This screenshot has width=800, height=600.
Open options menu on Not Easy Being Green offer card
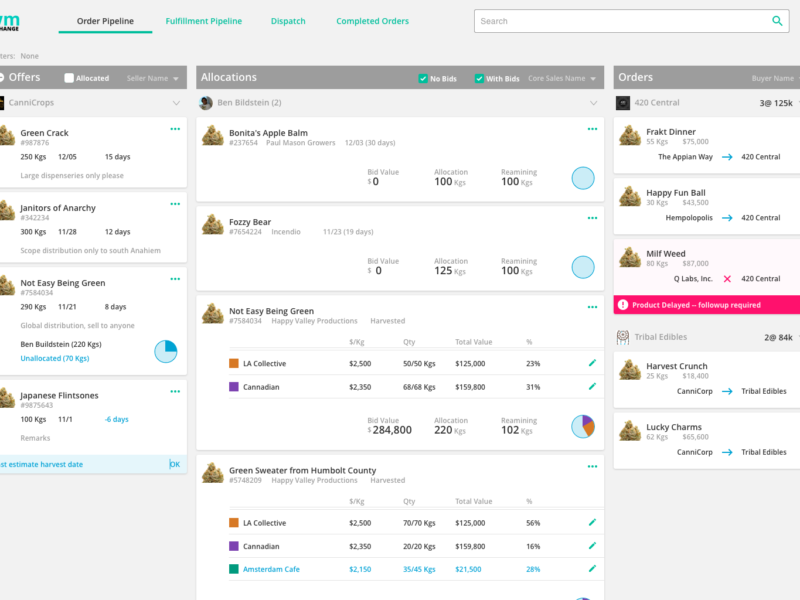[x=175, y=279]
